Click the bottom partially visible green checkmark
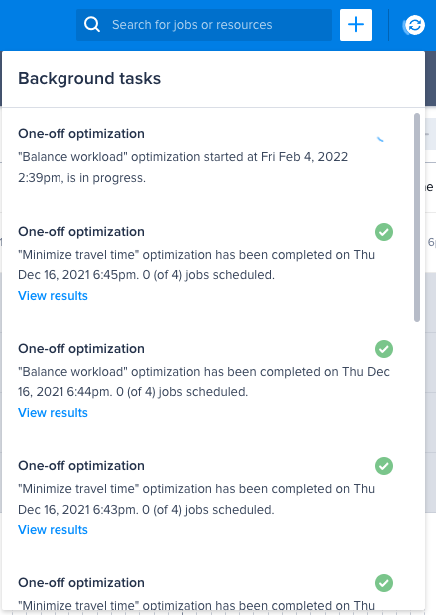 [x=384, y=582]
